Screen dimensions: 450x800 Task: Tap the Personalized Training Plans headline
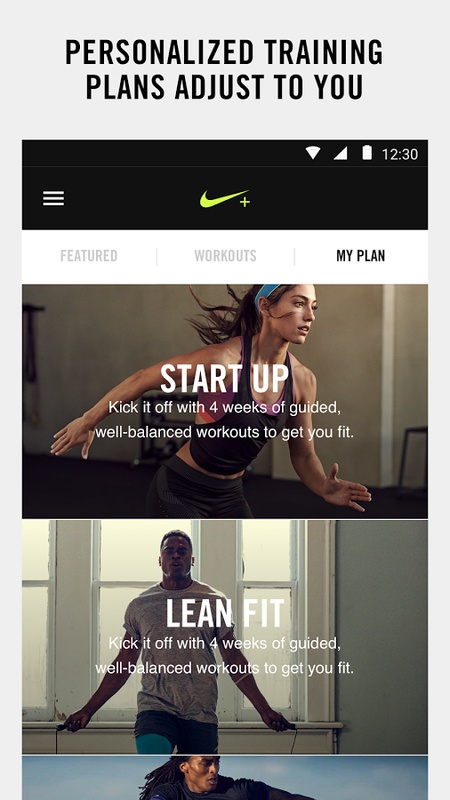point(224,70)
